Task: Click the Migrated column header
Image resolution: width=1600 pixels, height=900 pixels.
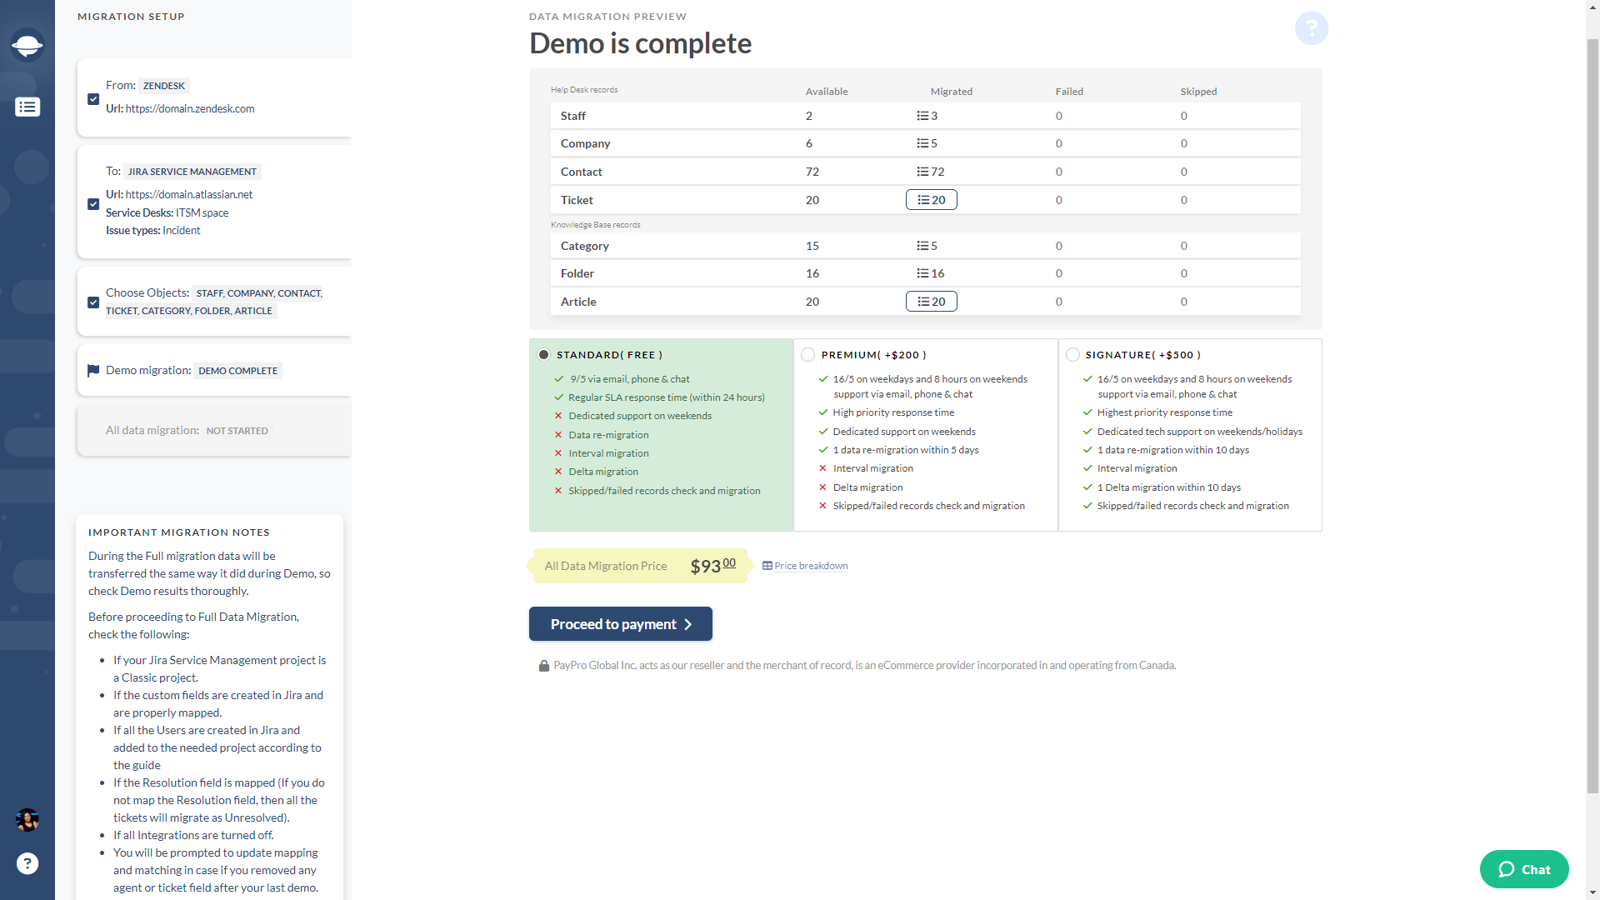Action: [951, 92]
